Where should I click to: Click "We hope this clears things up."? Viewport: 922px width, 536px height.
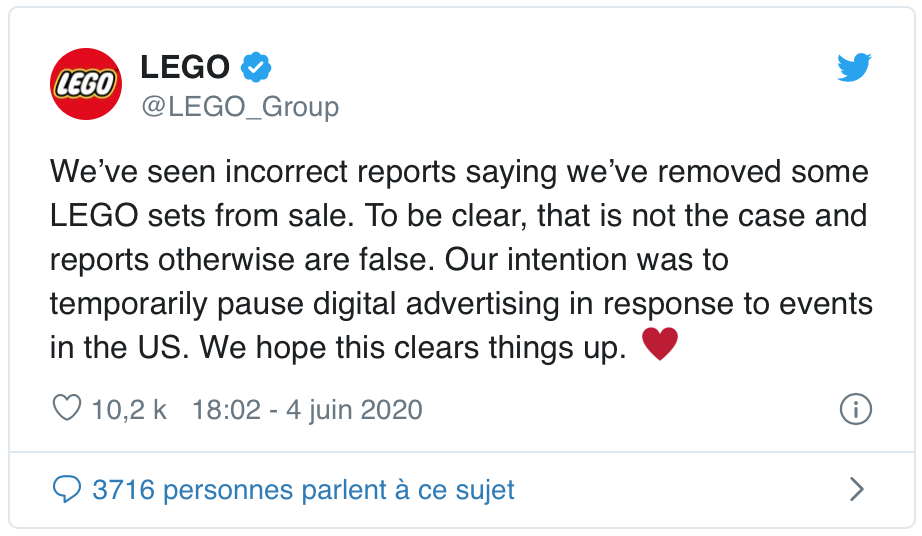click(x=412, y=347)
